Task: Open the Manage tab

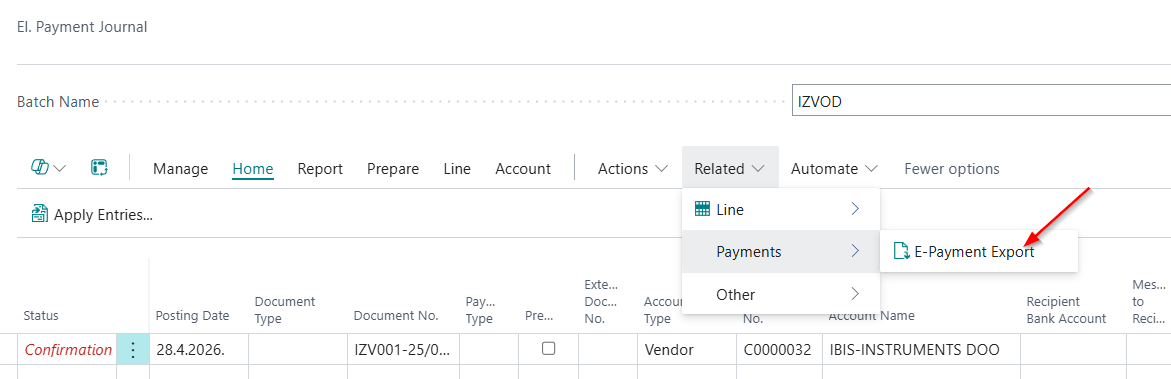Action: pos(181,169)
